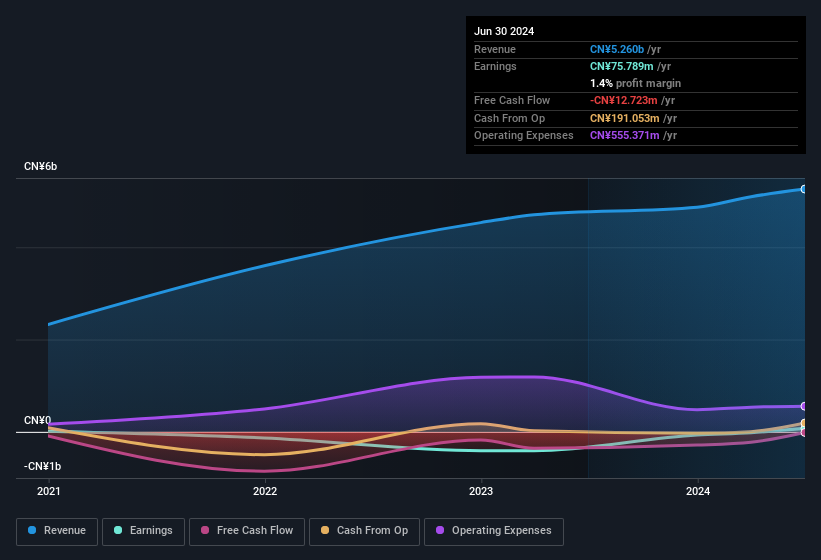The height and width of the screenshot is (560, 821).
Task: Click the blue Revenue legend dot
Action: (32, 530)
